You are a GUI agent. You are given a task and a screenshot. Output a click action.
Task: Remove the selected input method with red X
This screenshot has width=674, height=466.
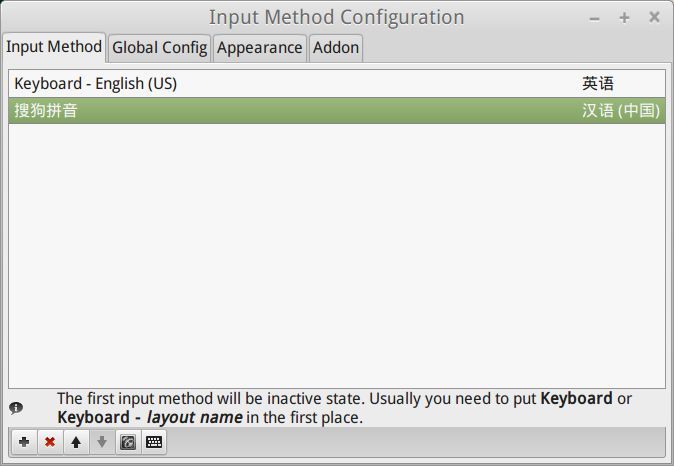(x=50, y=442)
